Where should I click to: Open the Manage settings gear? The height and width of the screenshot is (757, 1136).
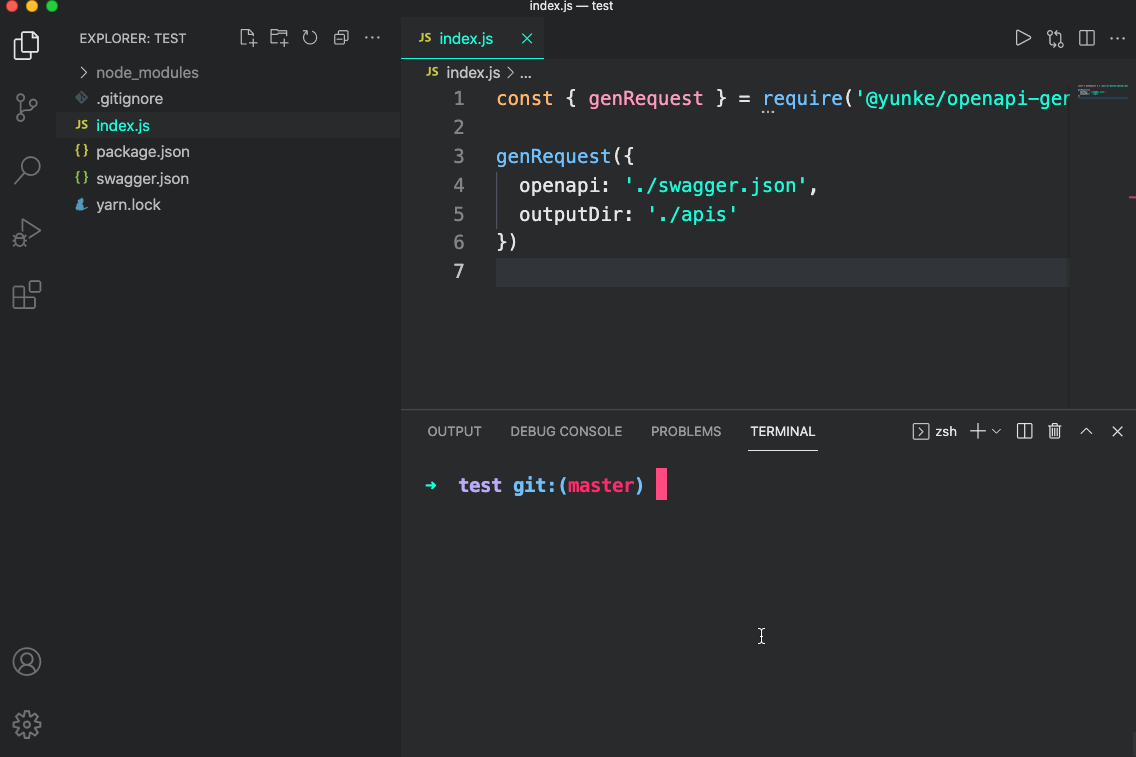(x=27, y=724)
